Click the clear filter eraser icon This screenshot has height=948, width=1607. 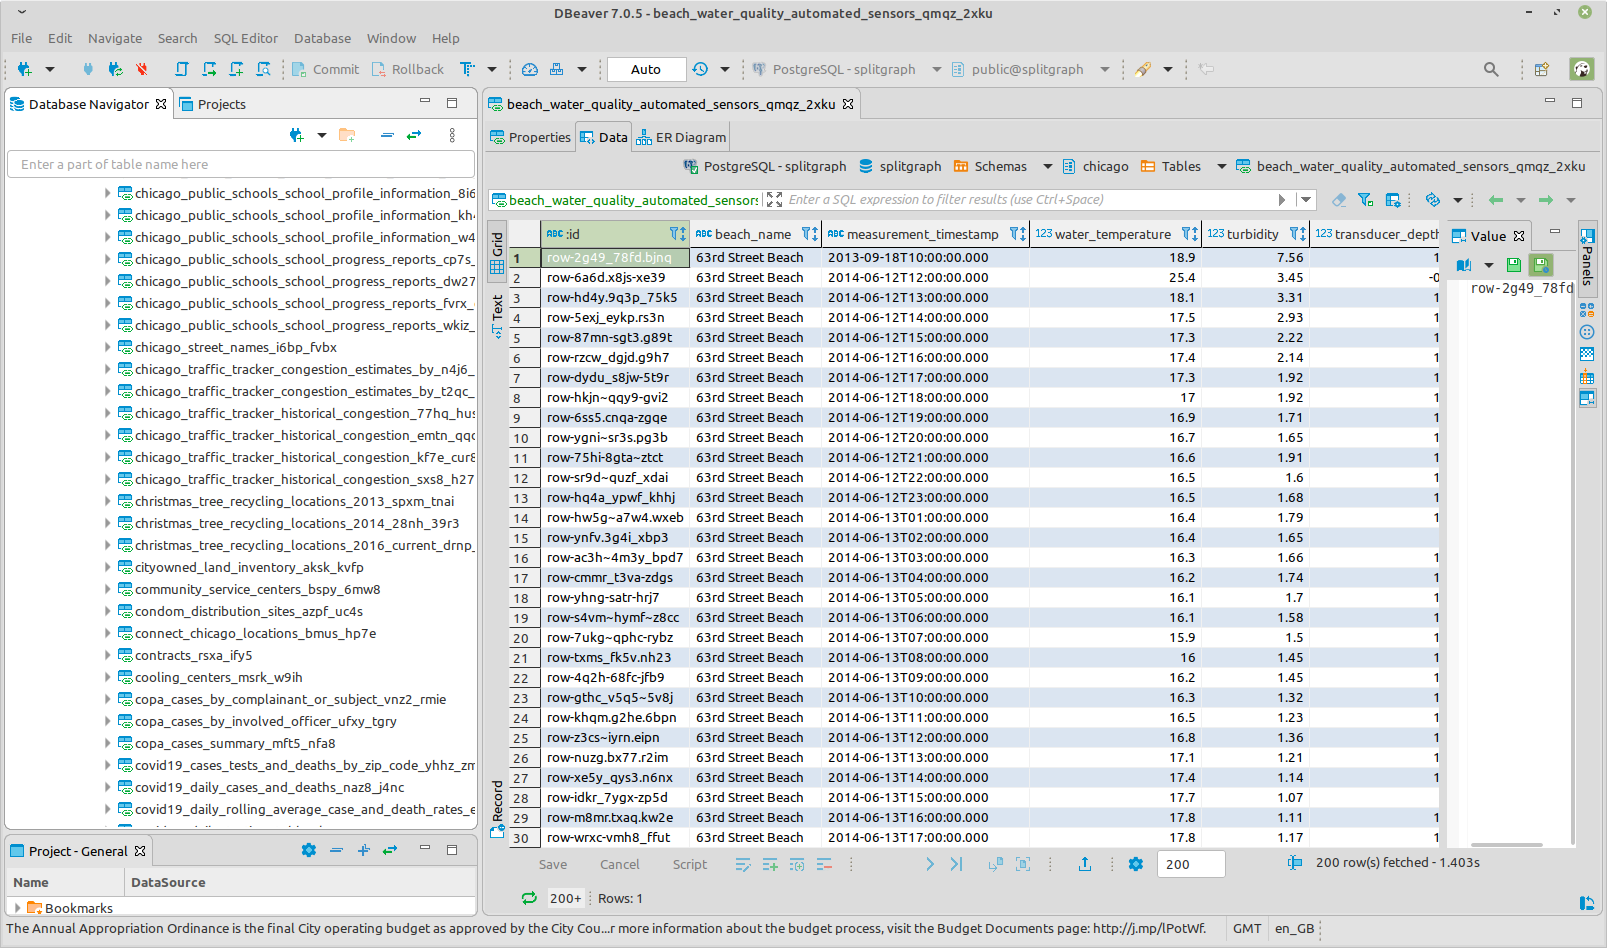[x=1339, y=200]
